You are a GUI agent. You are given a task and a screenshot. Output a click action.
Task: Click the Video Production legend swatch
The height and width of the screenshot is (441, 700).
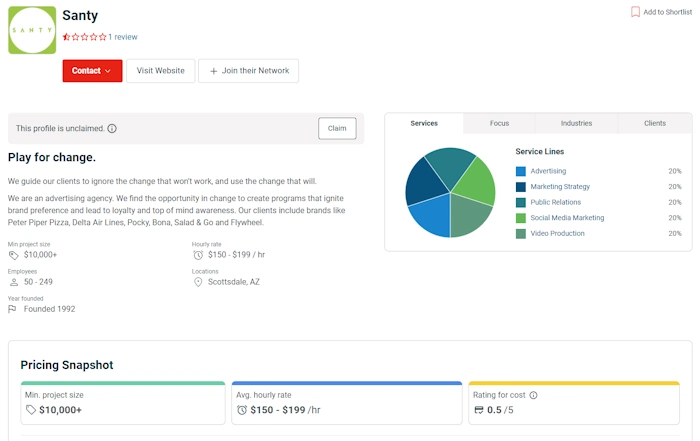[521, 233]
